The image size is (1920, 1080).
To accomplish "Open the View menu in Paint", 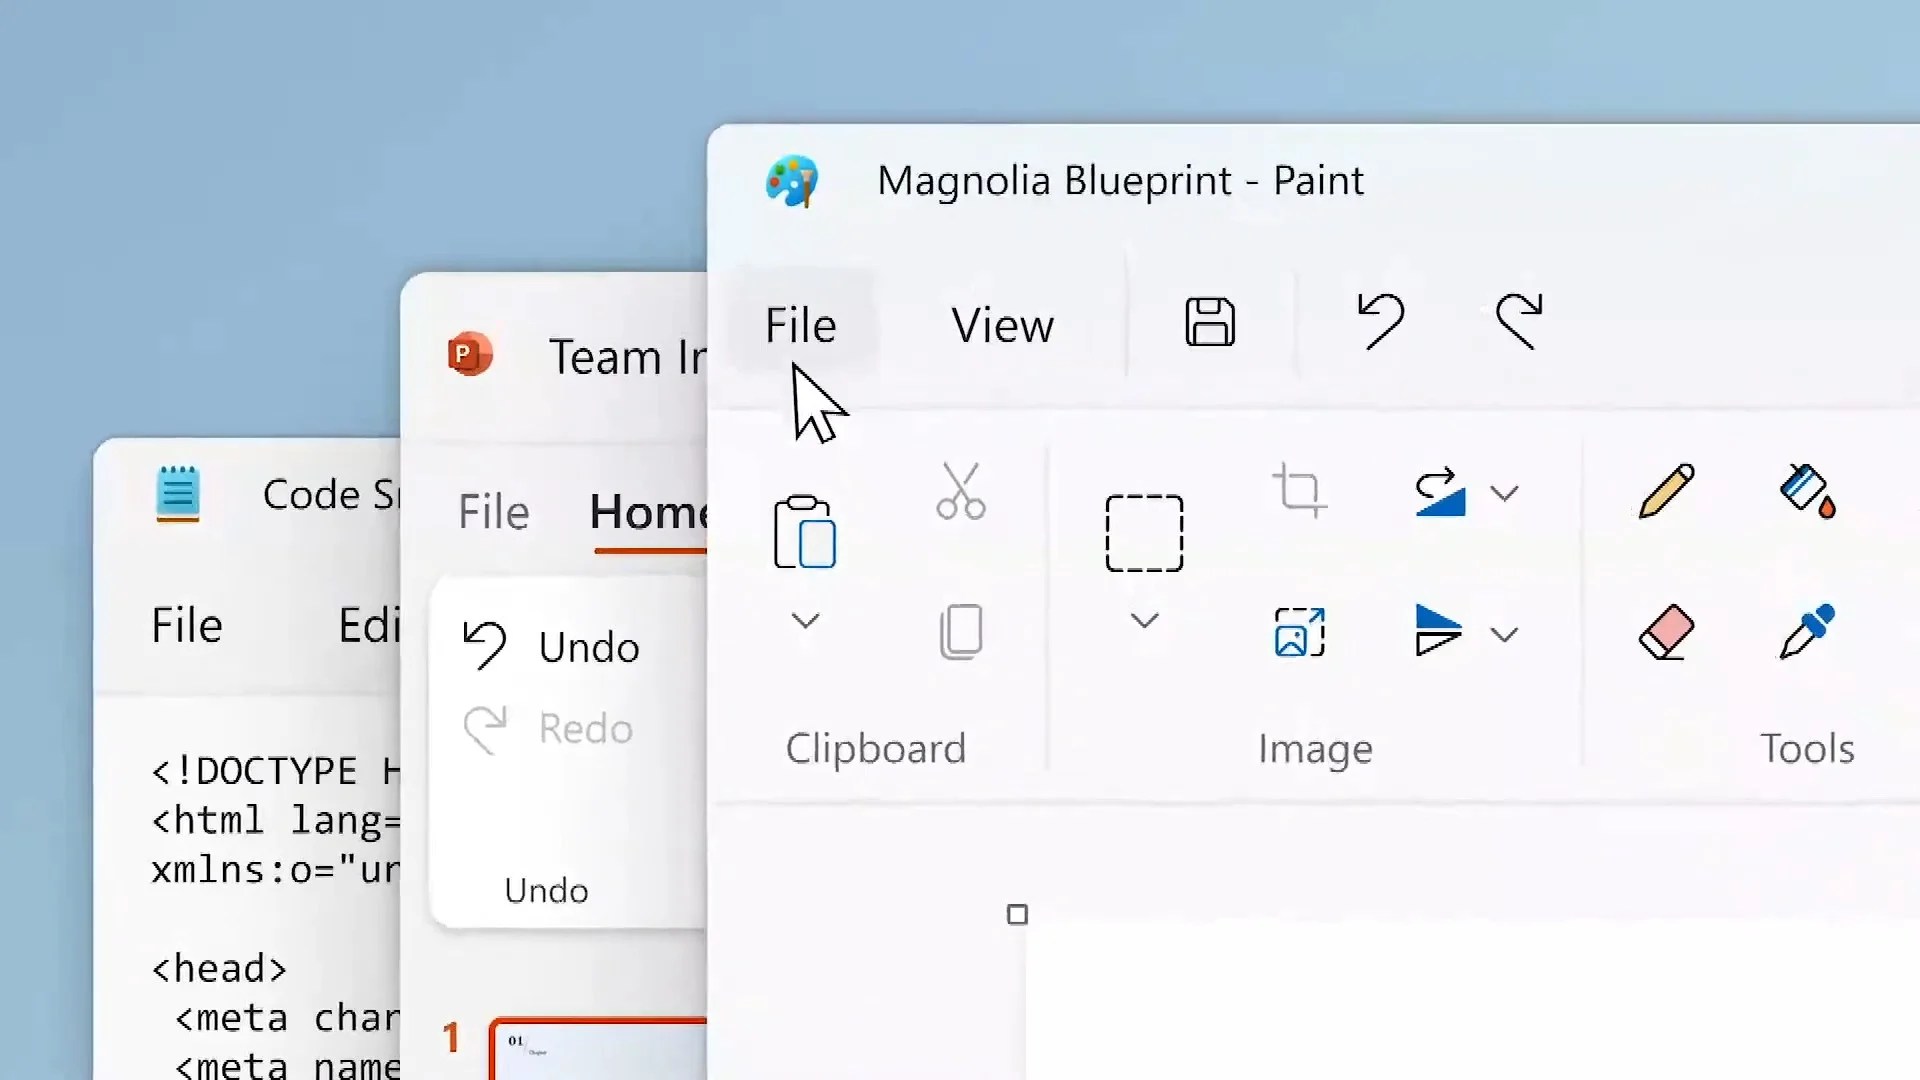I will (x=1002, y=325).
